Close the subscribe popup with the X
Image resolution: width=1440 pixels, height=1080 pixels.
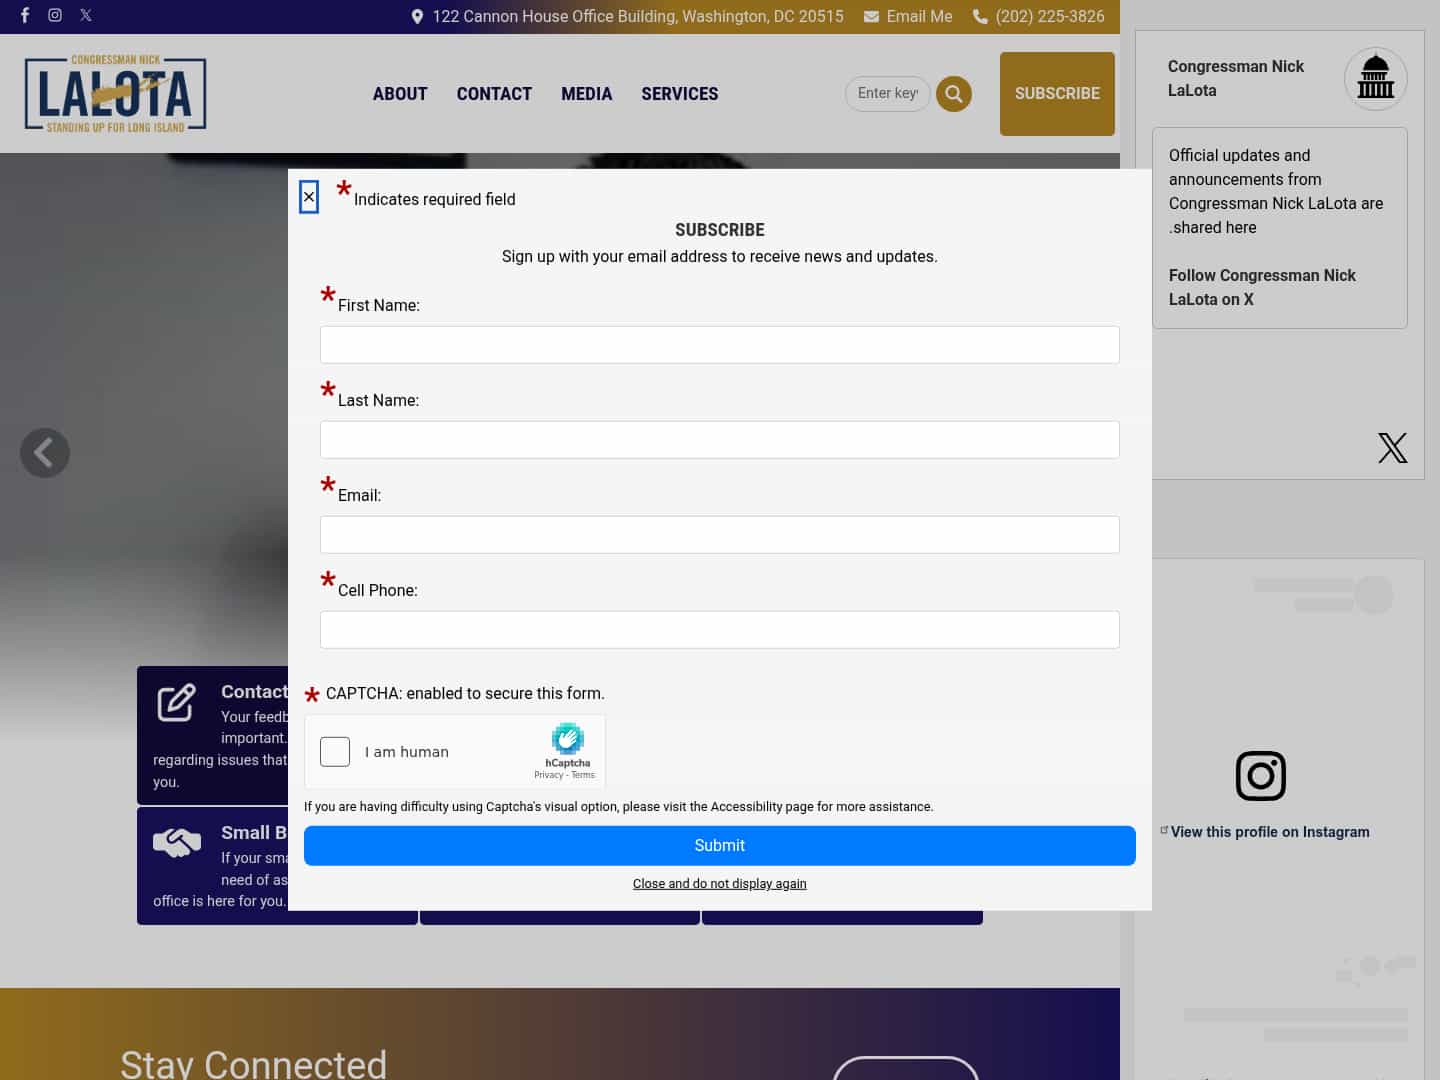tap(309, 197)
